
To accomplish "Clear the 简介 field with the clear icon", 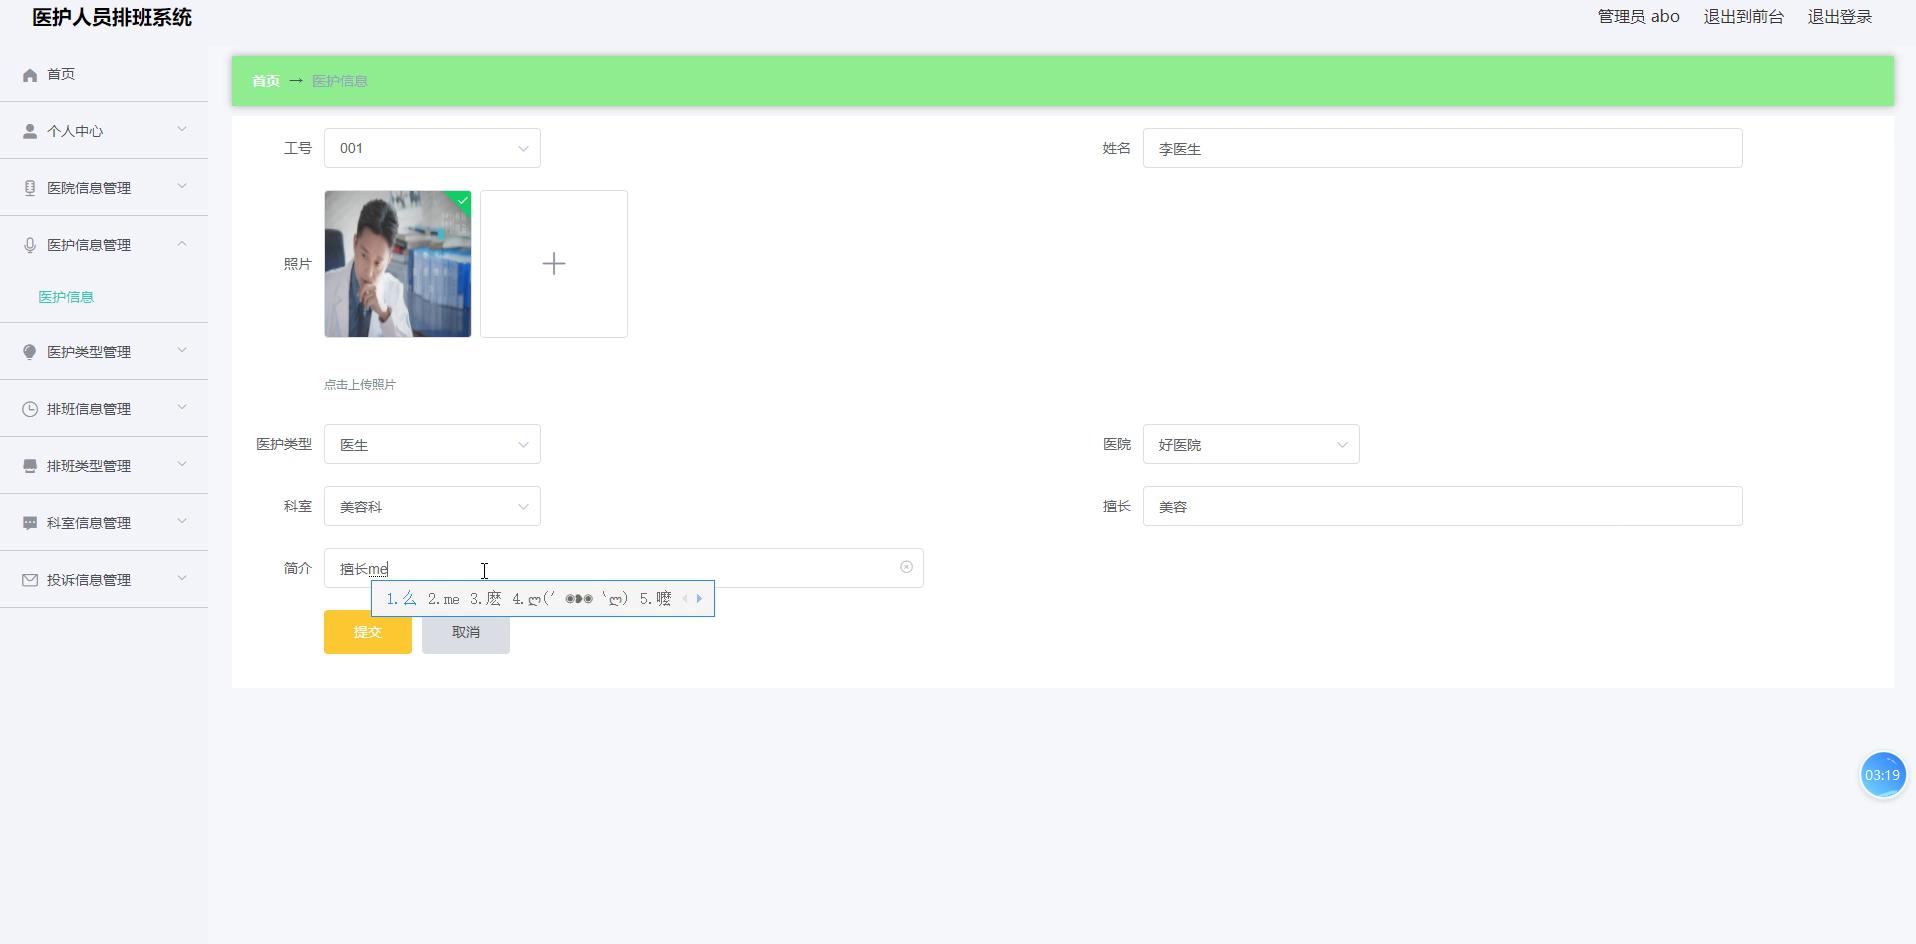I will (906, 567).
